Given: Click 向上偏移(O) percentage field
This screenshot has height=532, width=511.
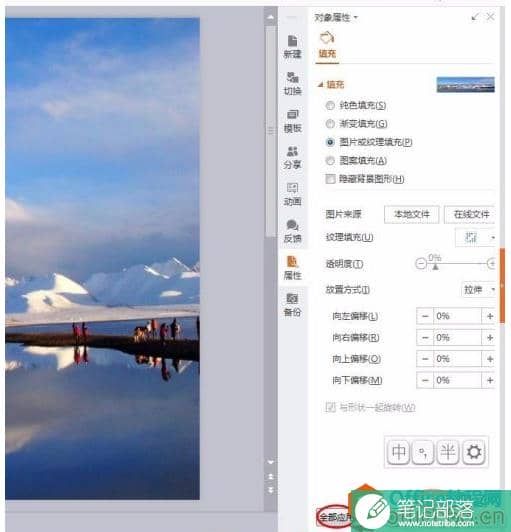Looking at the screenshot, I should click(x=457, y=359).
